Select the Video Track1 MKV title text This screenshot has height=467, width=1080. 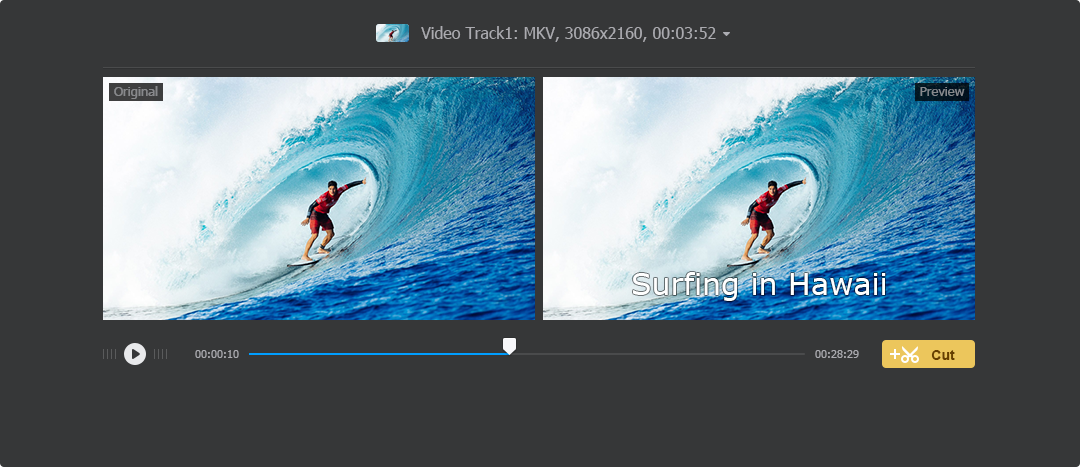[x=568, y=33]
